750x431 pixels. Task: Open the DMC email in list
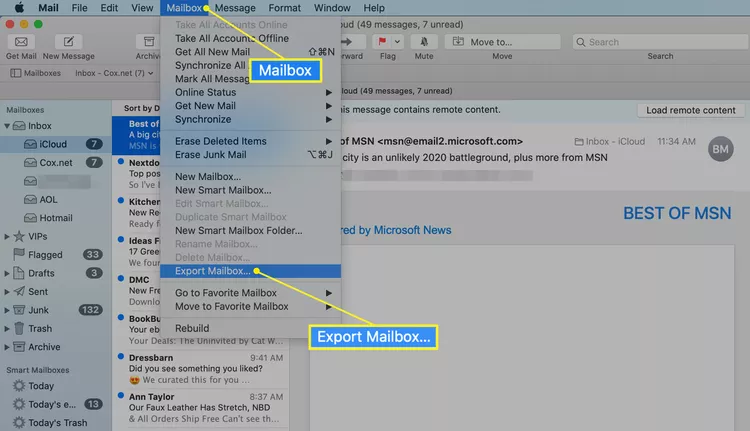tap(137, 290)
